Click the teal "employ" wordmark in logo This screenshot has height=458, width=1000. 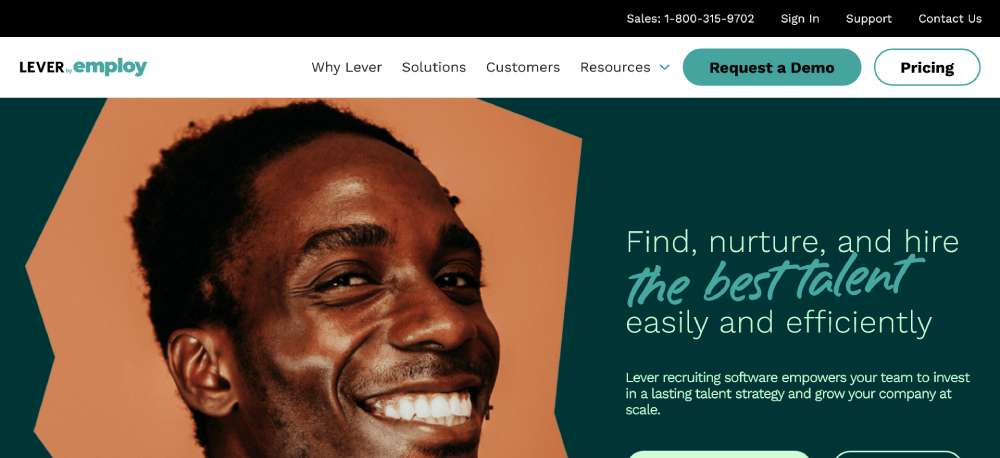(x=110, y=67)
